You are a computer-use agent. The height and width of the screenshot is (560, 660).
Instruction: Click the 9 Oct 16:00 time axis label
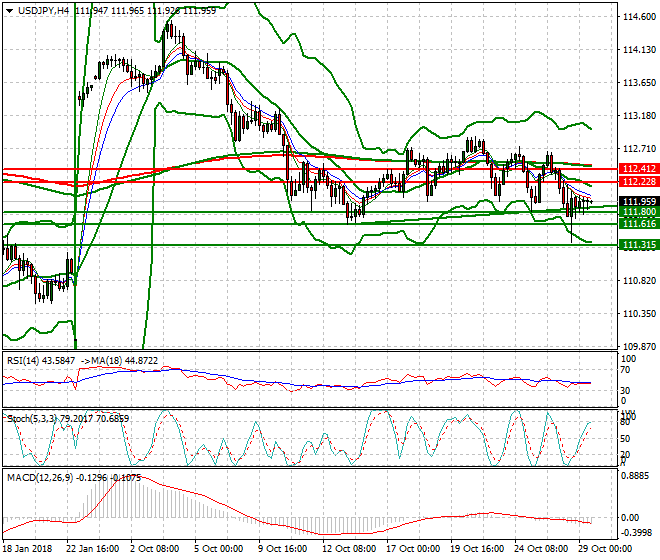click(x=282, y=549)
